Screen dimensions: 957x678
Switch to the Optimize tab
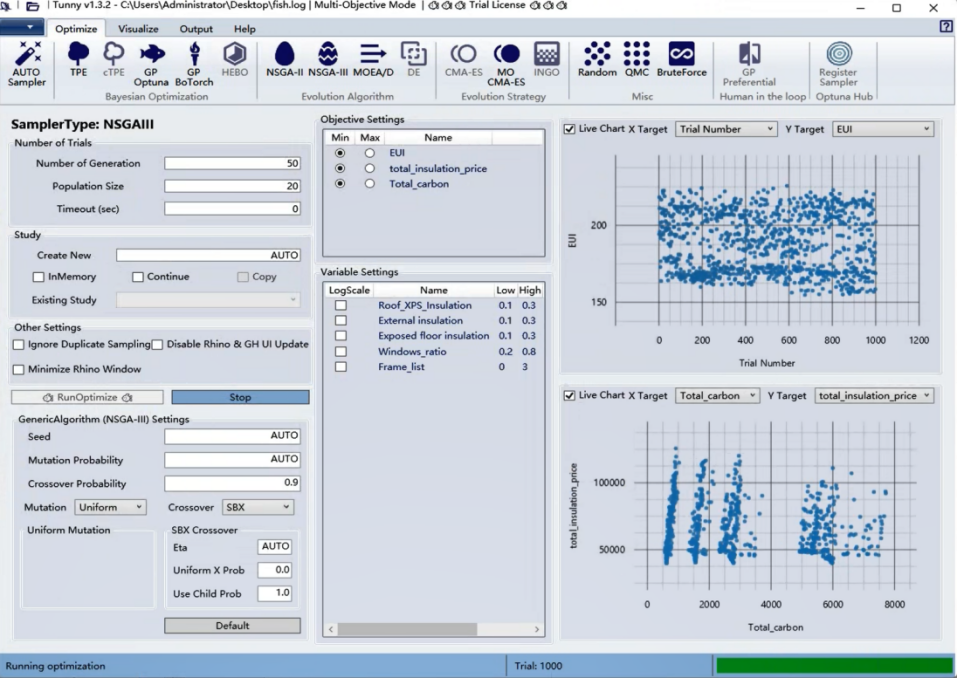76,29
